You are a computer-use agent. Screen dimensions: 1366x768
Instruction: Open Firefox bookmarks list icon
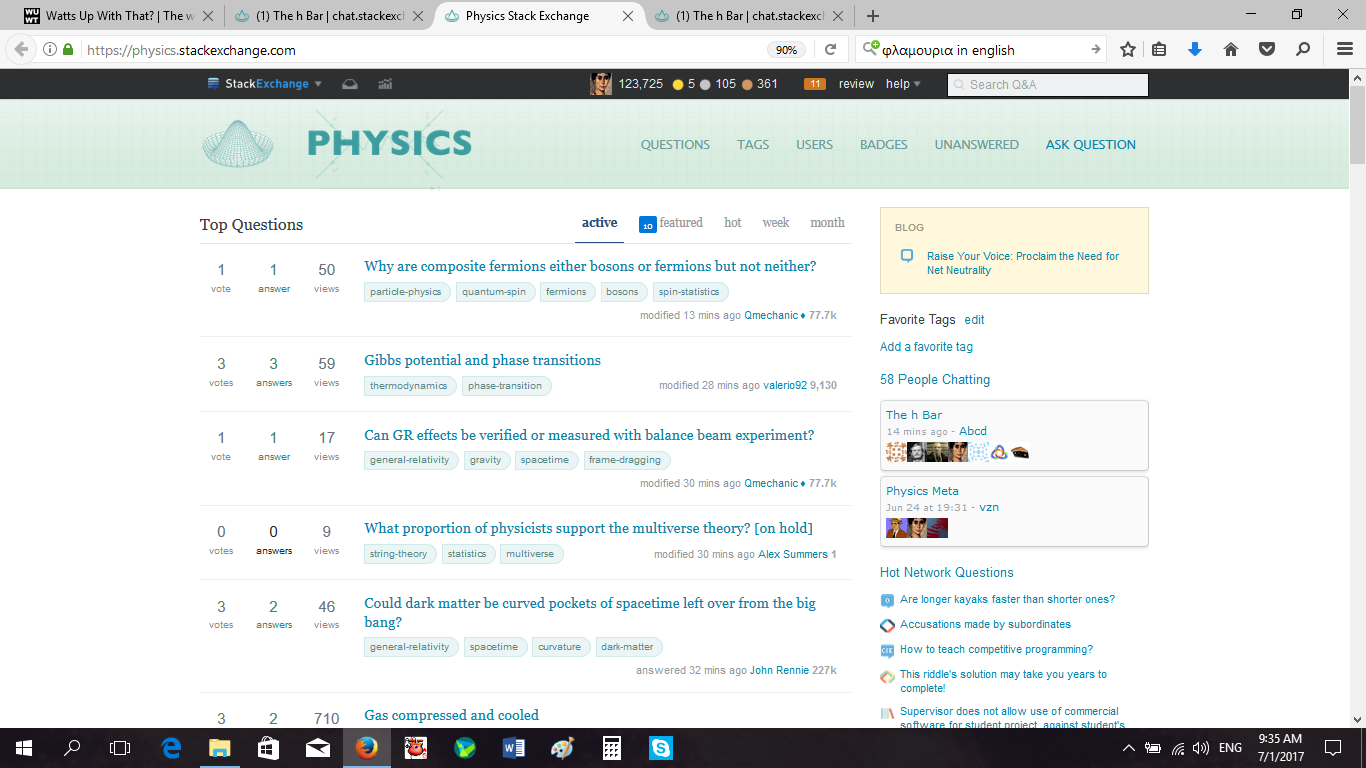(x=1160, y=50)
